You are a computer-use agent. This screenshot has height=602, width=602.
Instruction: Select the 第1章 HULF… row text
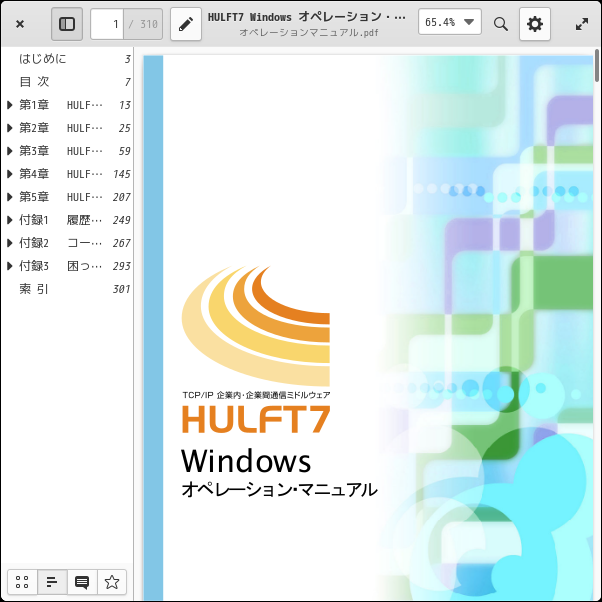61,105
